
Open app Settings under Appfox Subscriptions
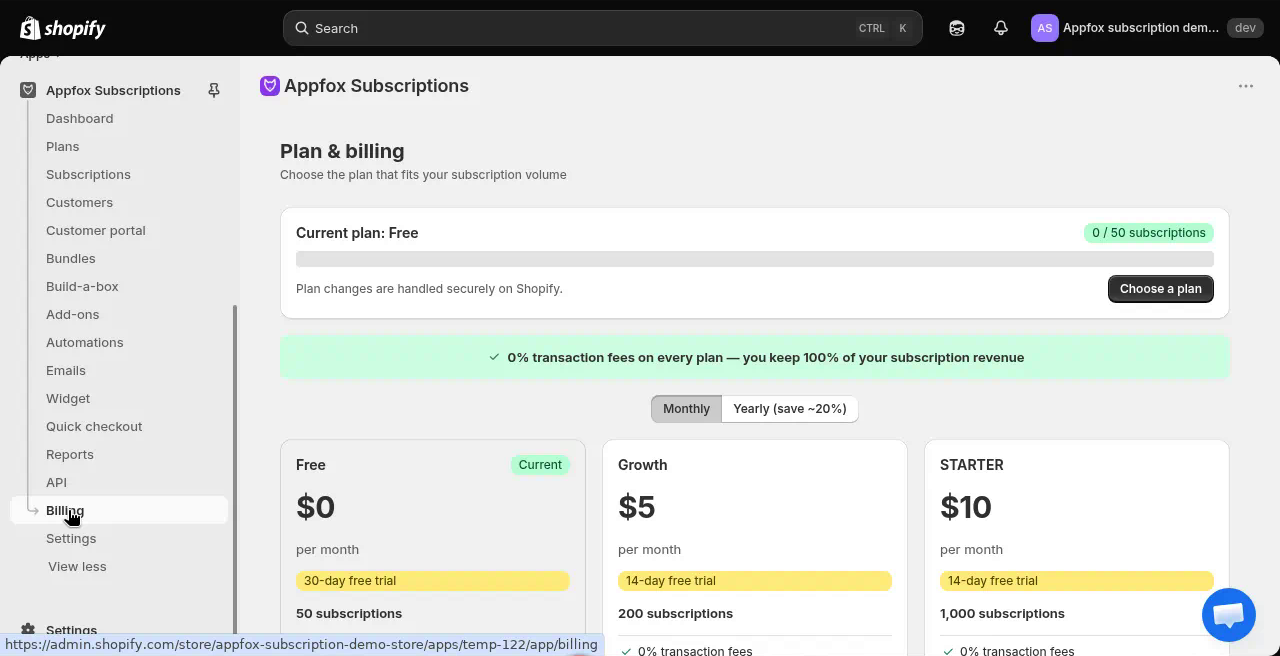(x=71, y=538)
